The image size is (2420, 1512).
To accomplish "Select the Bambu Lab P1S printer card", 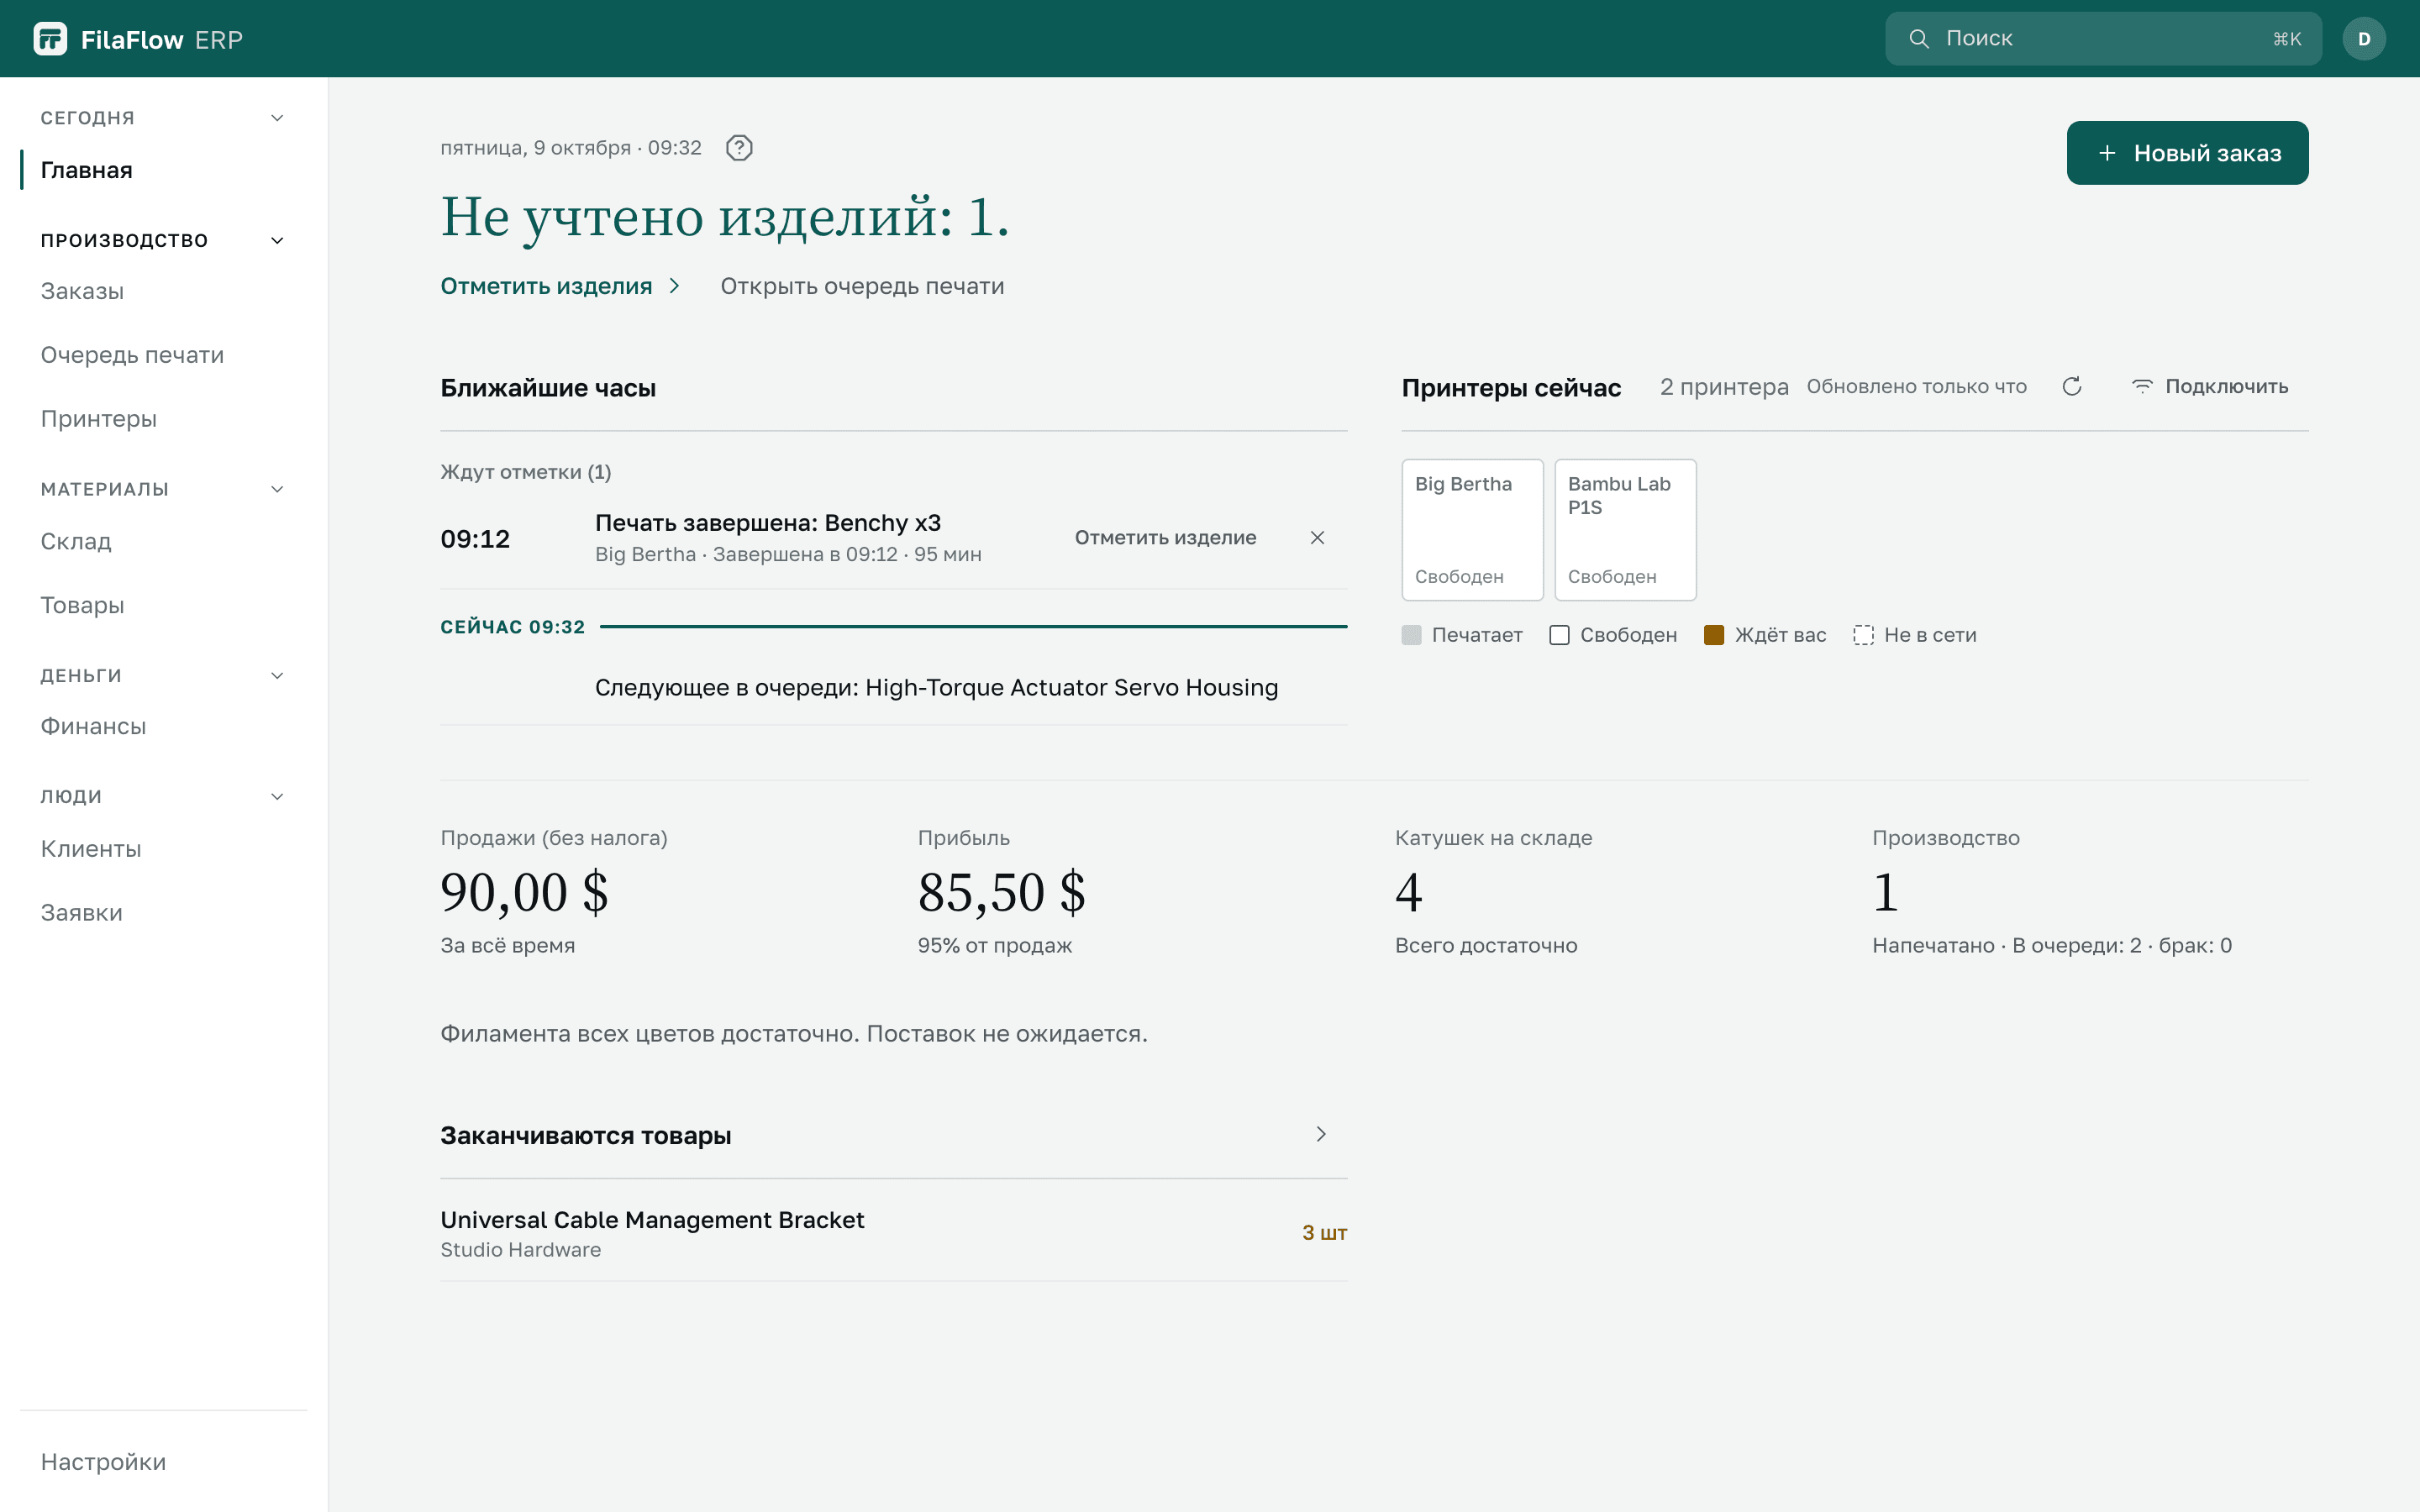I will click(x=1625, y=530).
